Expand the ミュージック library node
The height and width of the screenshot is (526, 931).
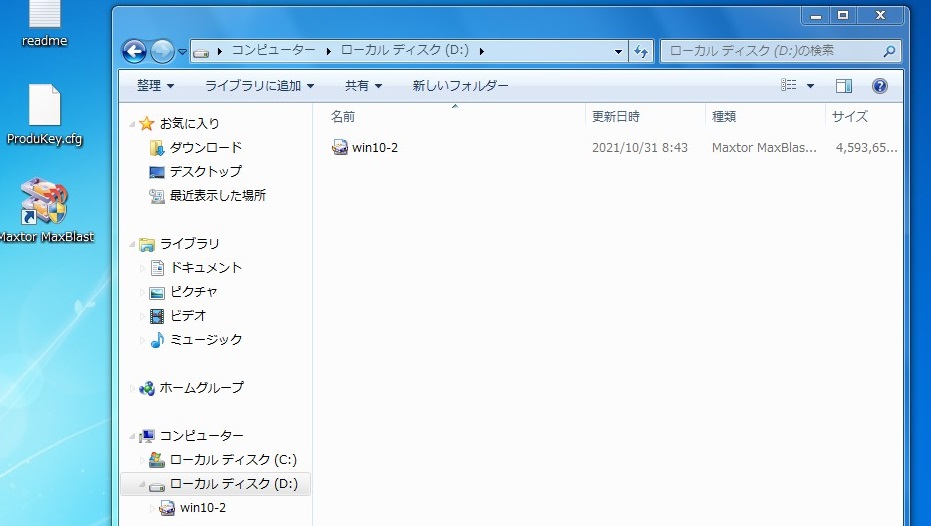point(142,340)
